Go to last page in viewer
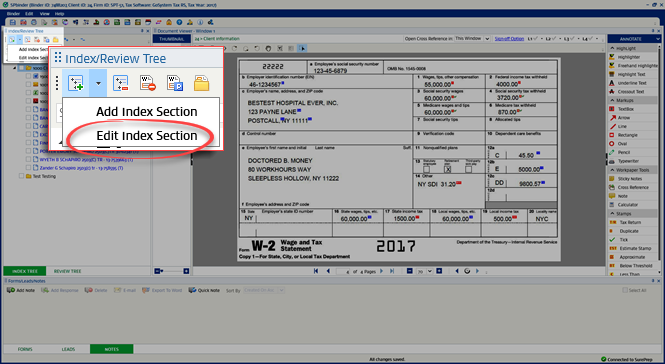665x364 pixels. 391,271
